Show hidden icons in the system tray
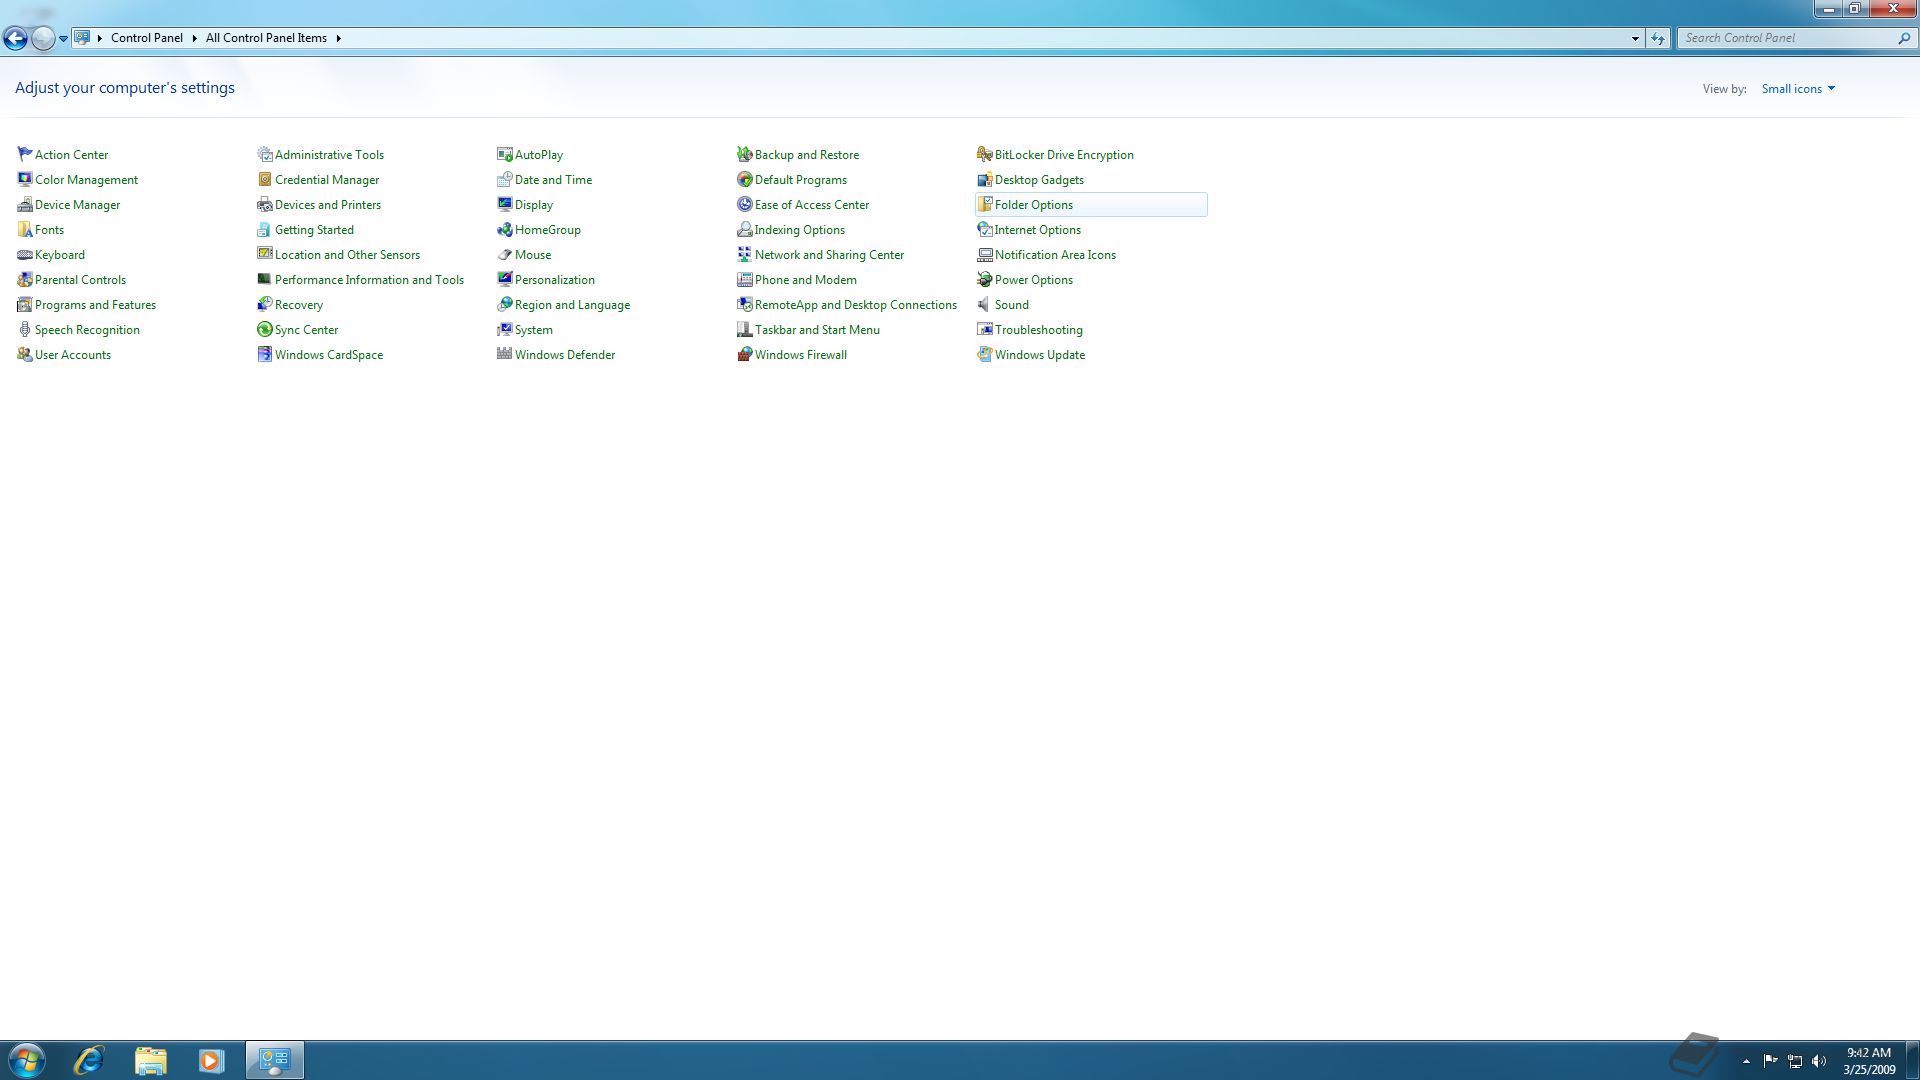The image size is (1920, 1080). point(1746,1061)
